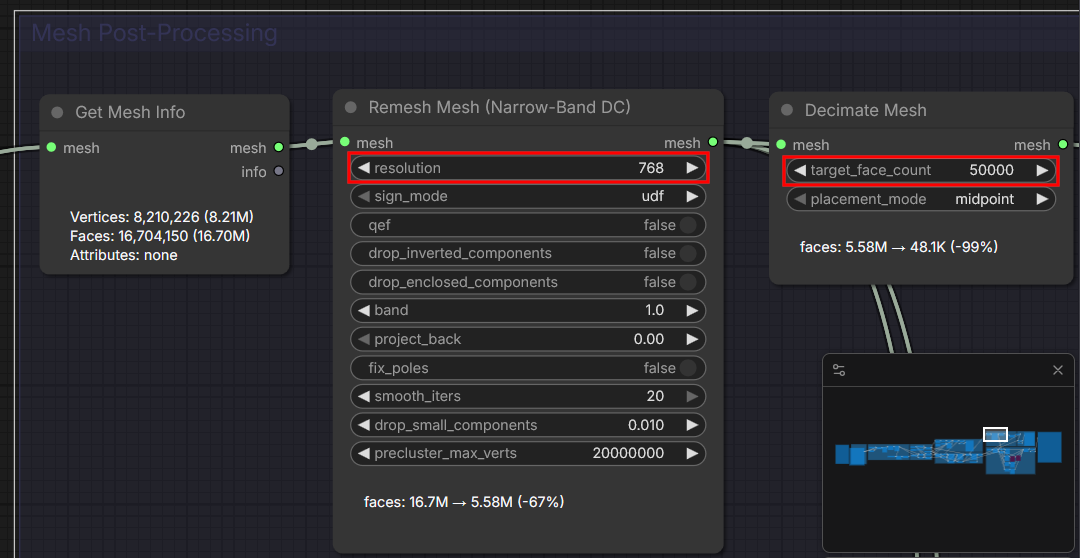Image resolution: width=1080 pixels, height=558 pixels.
Task: Click mesh output port on Get Mesh Info
Action: pyautogui.click(x=278, y=147)
